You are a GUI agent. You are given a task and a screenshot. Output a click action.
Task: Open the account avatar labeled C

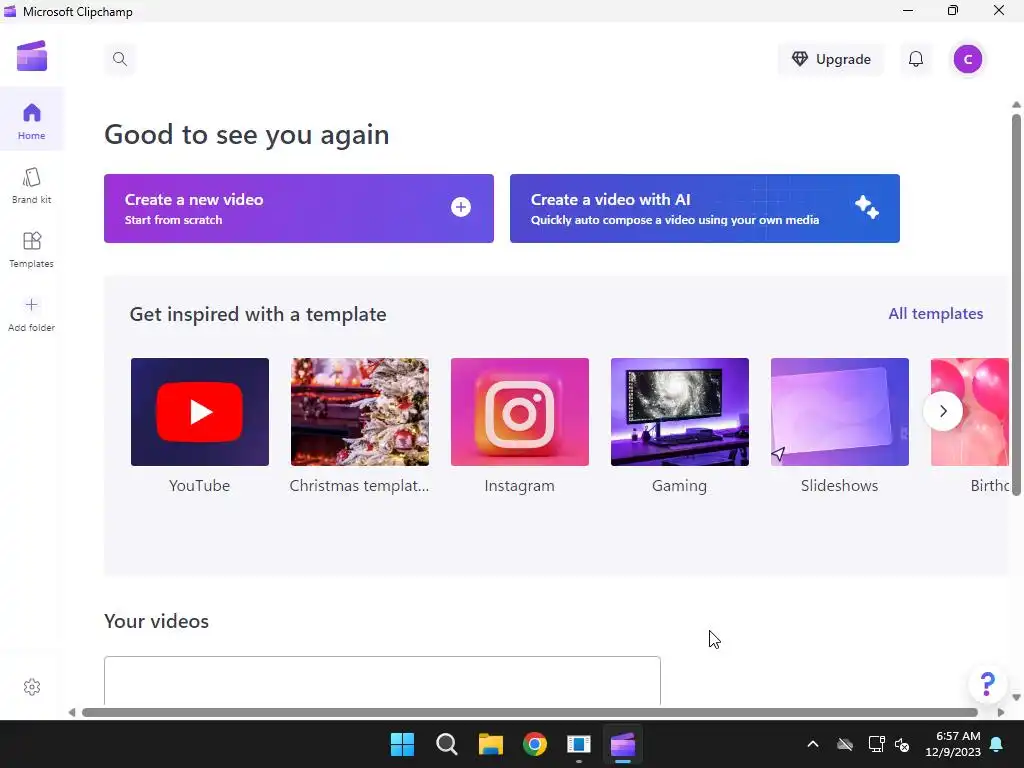coord(967,59)
